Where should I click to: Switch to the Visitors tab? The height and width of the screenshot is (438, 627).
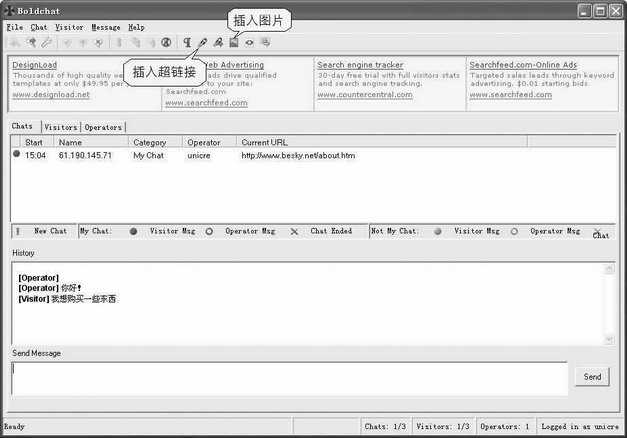tap(60, 127)
